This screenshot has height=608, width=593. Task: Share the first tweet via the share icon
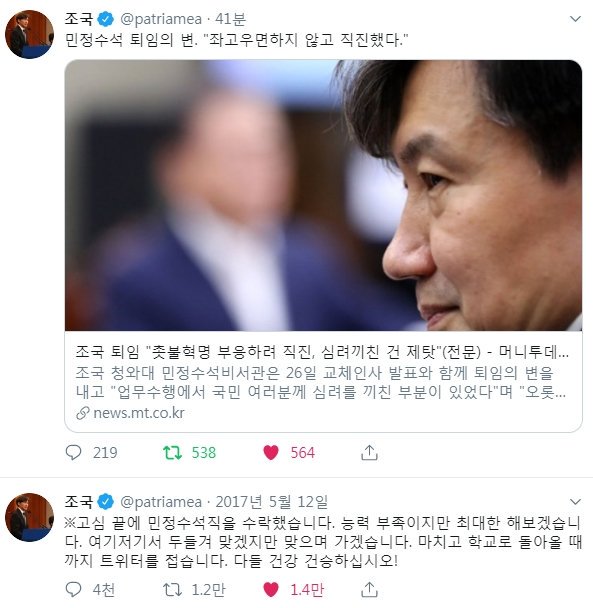point(369,452)
